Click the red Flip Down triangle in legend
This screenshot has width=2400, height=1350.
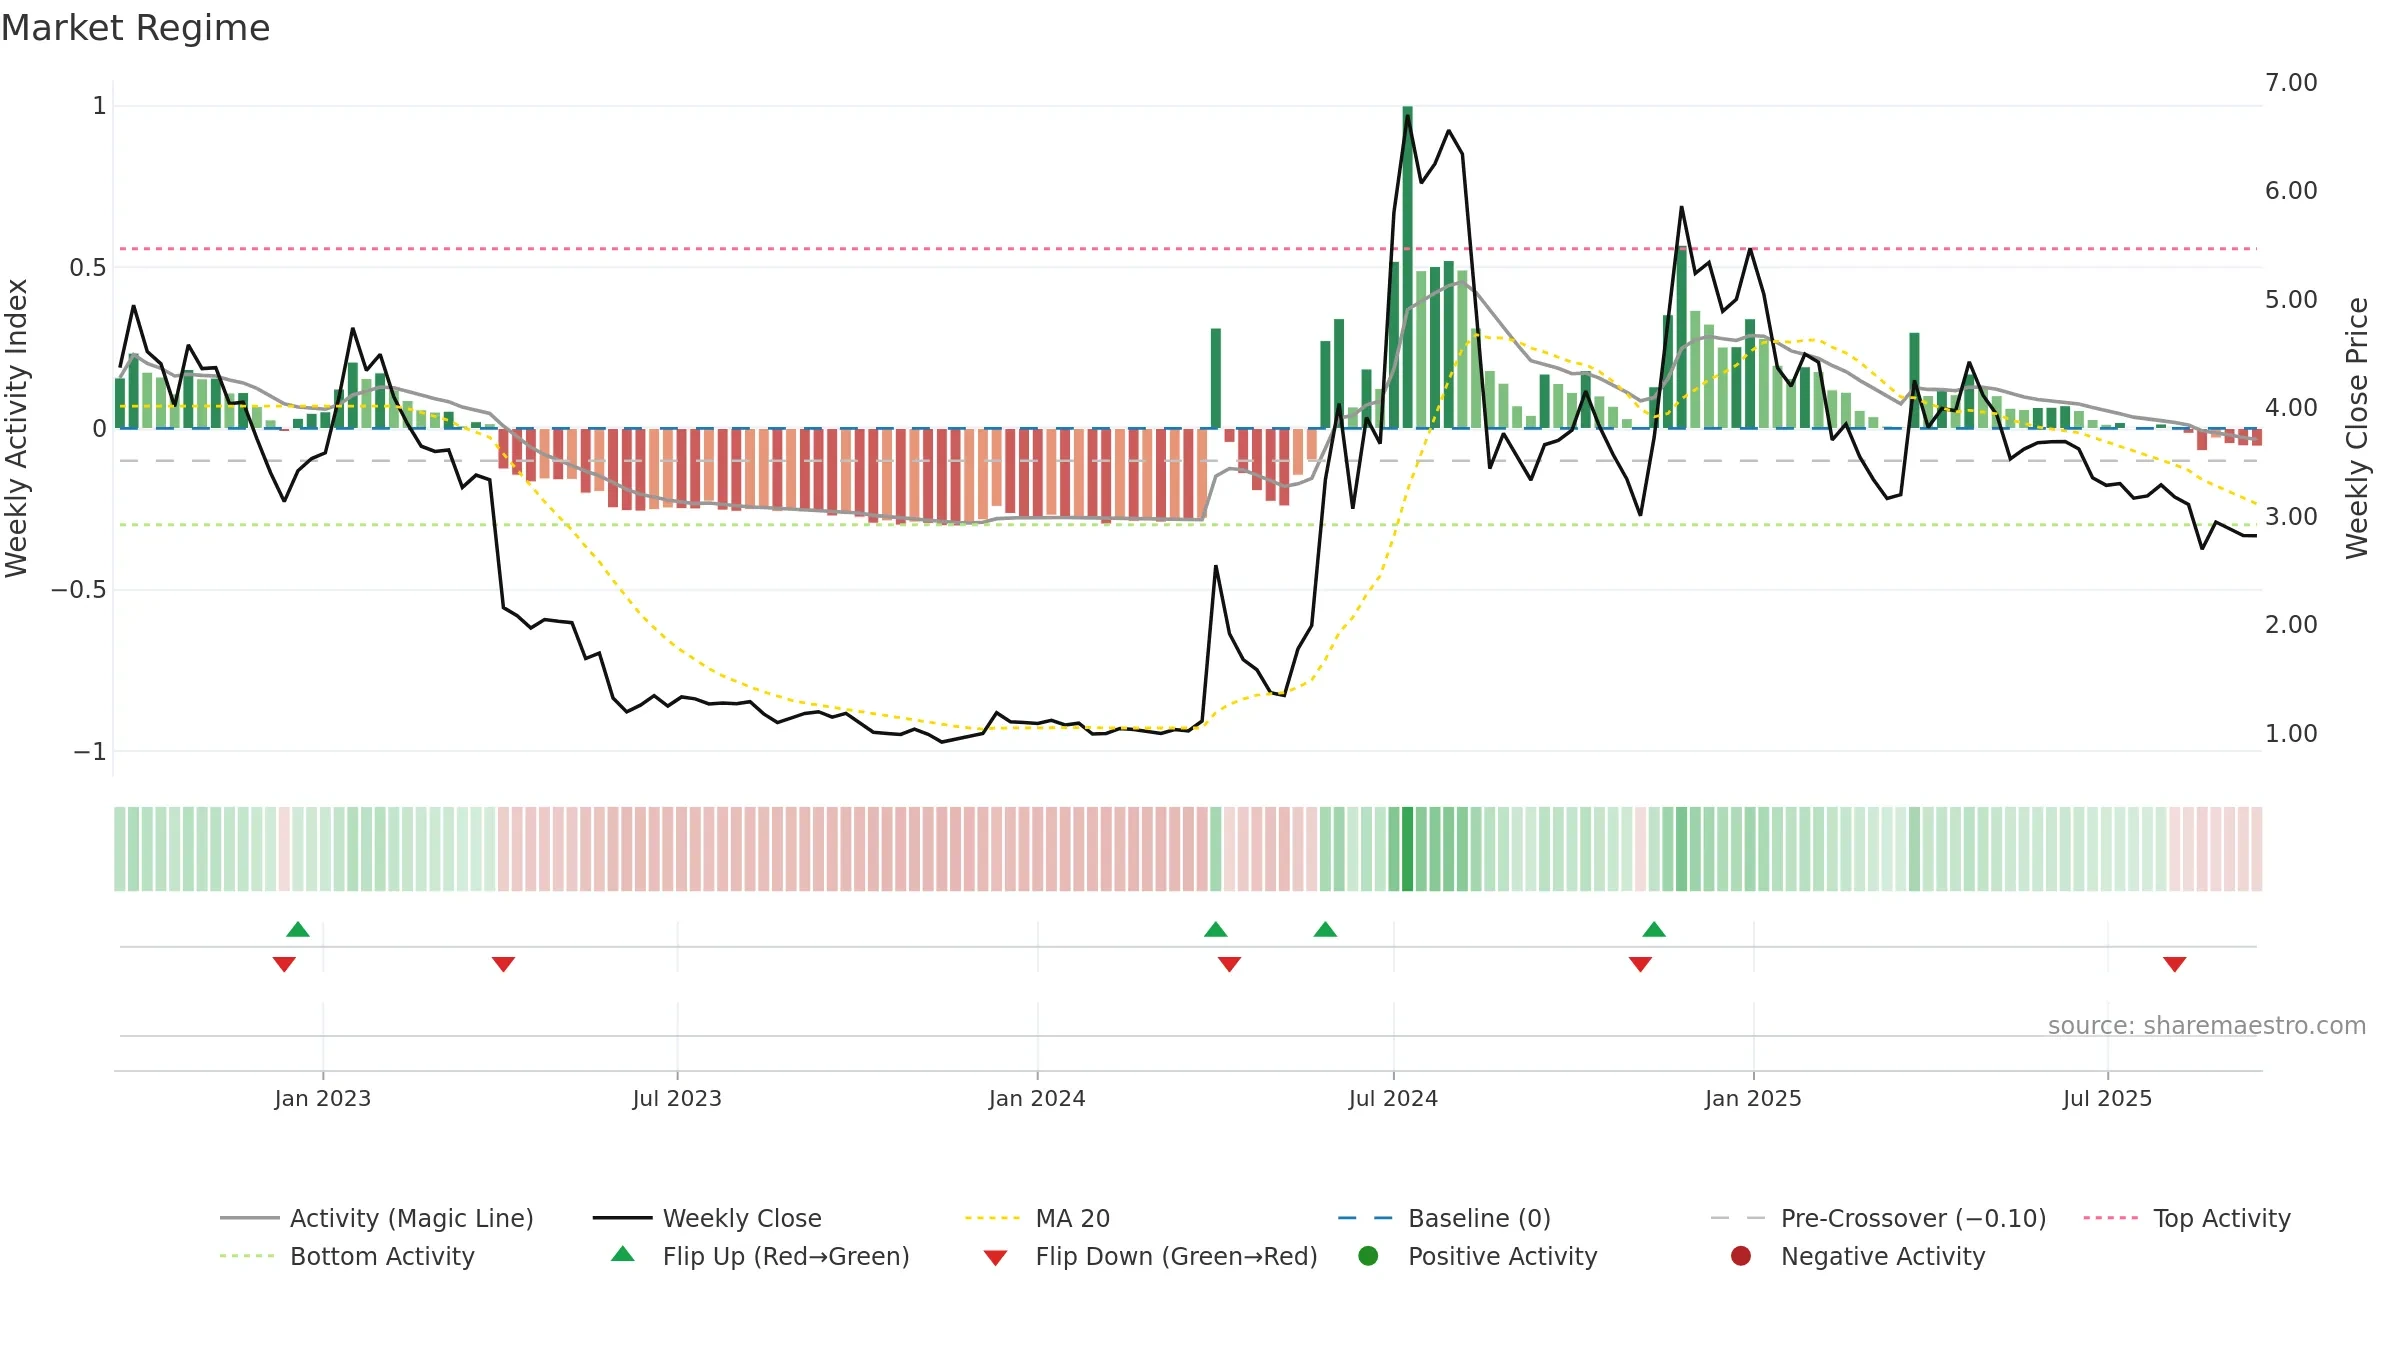(x=995, y=1258)
